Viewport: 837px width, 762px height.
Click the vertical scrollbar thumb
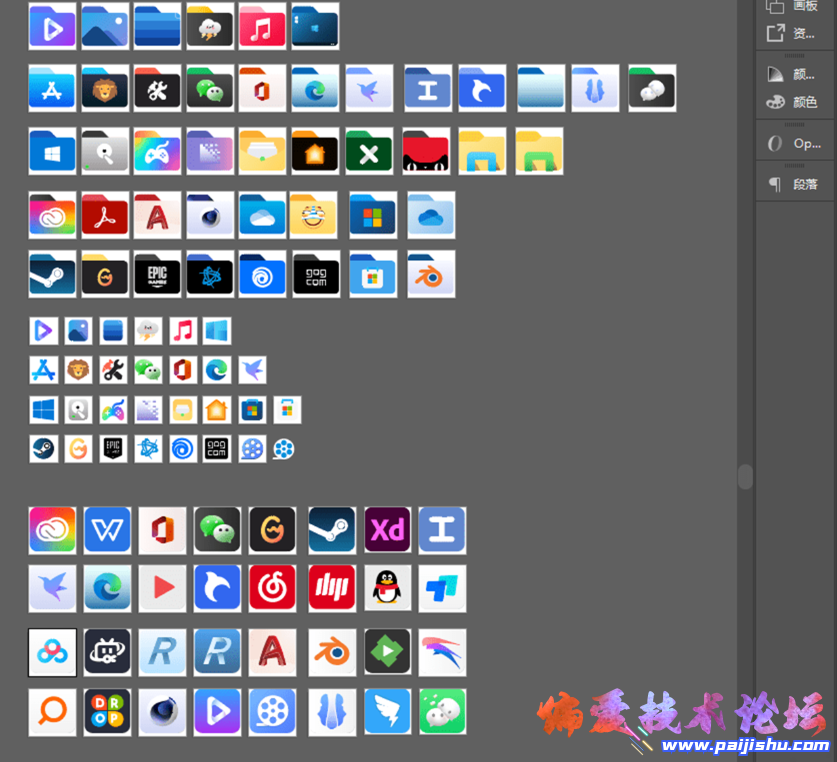(745, 476)
